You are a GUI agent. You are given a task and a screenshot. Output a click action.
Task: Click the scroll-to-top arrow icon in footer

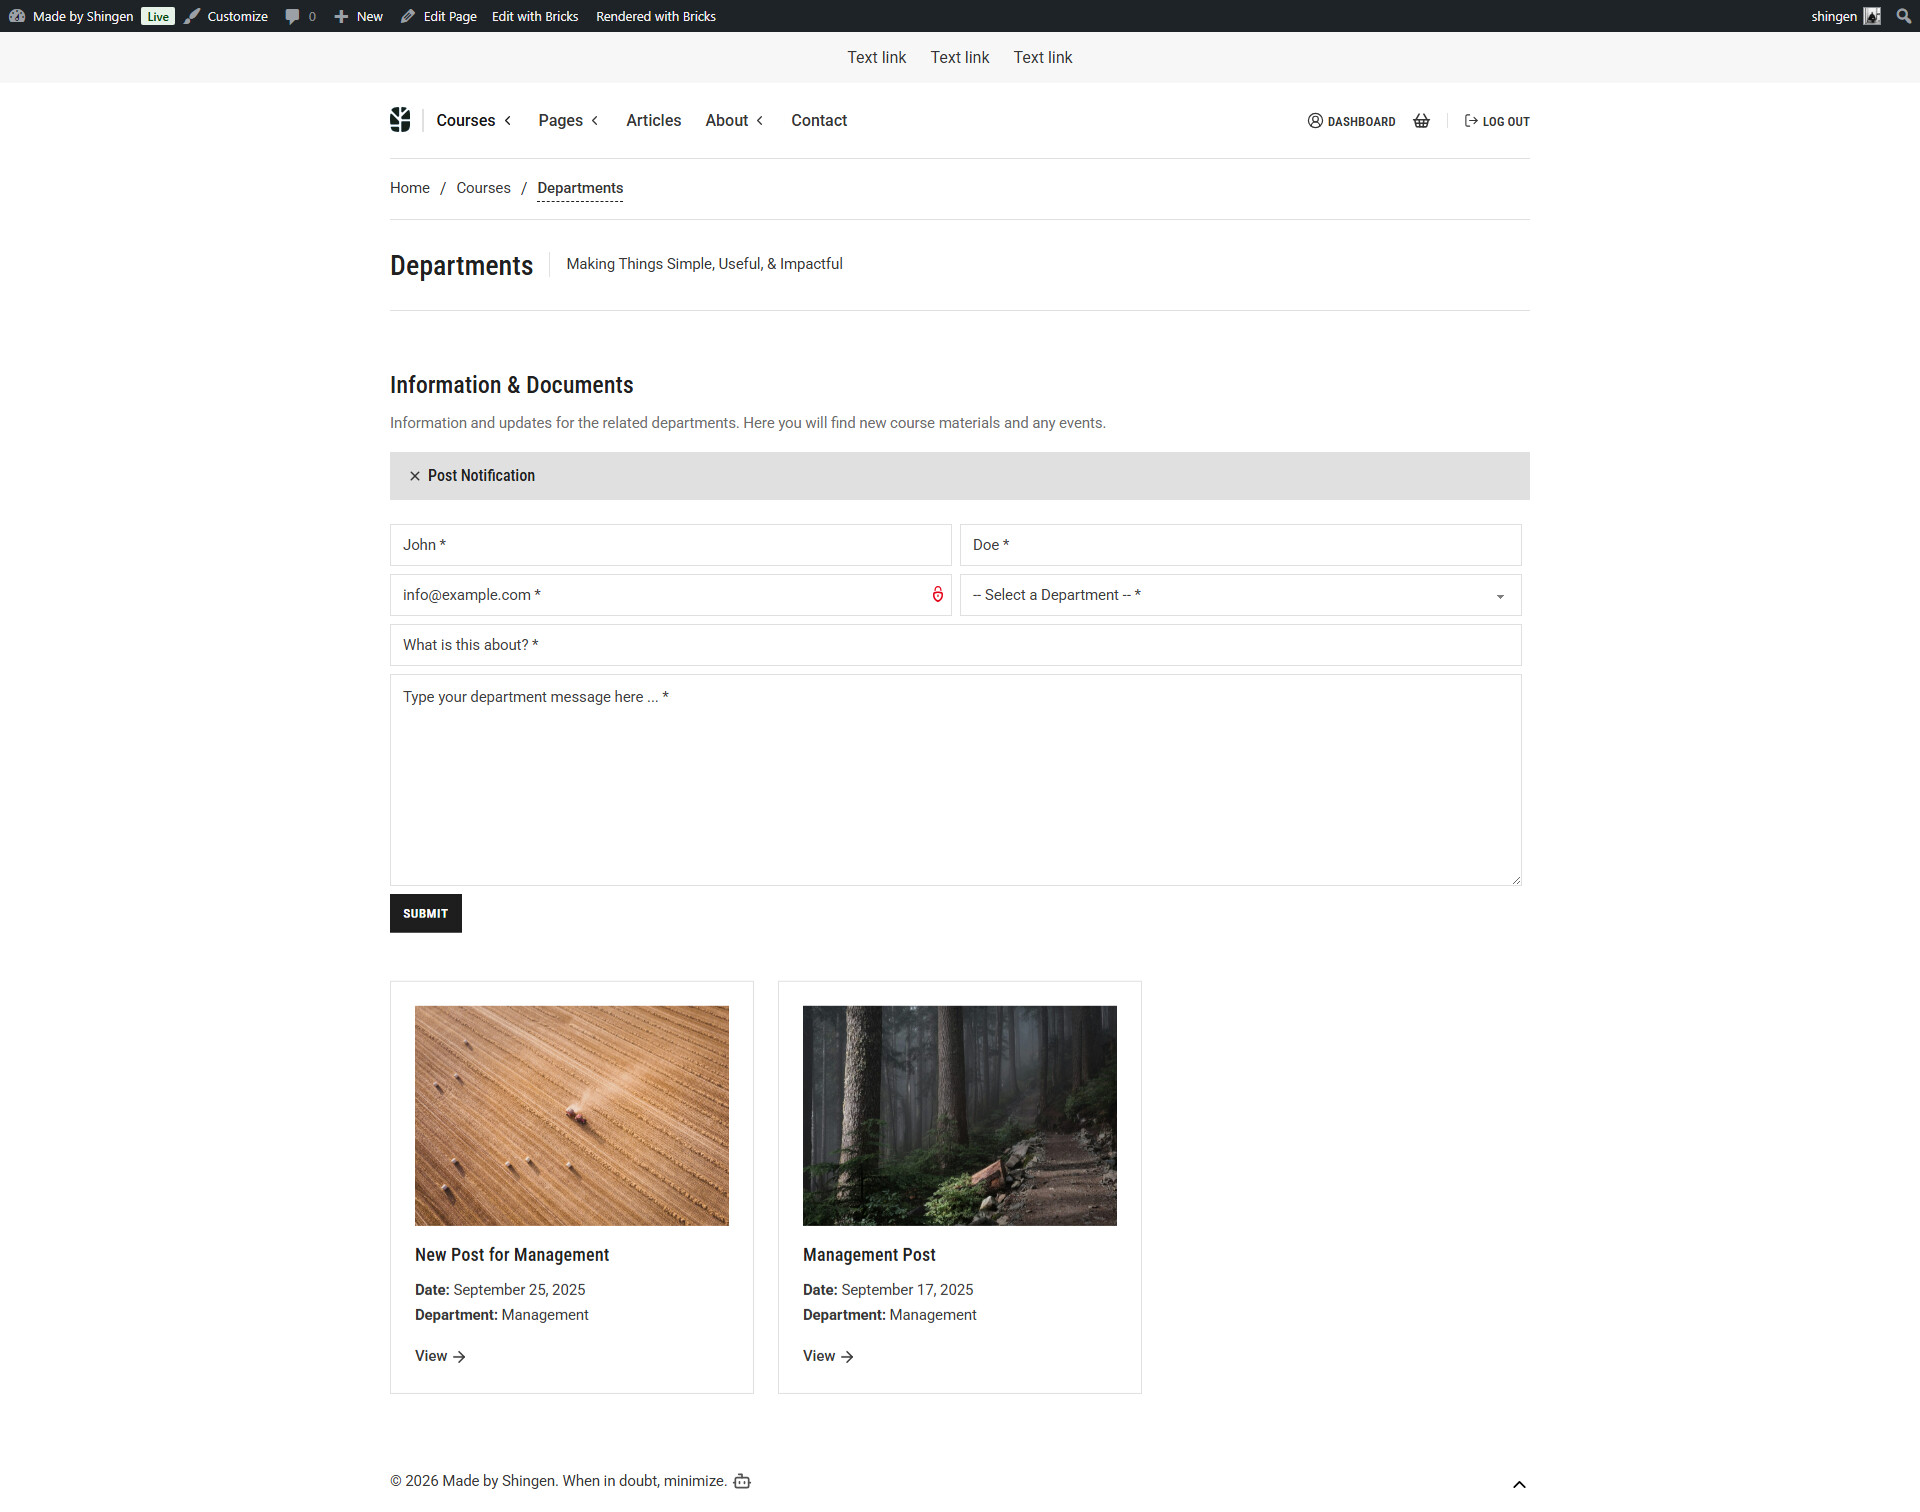(x=1519, y=1484)
